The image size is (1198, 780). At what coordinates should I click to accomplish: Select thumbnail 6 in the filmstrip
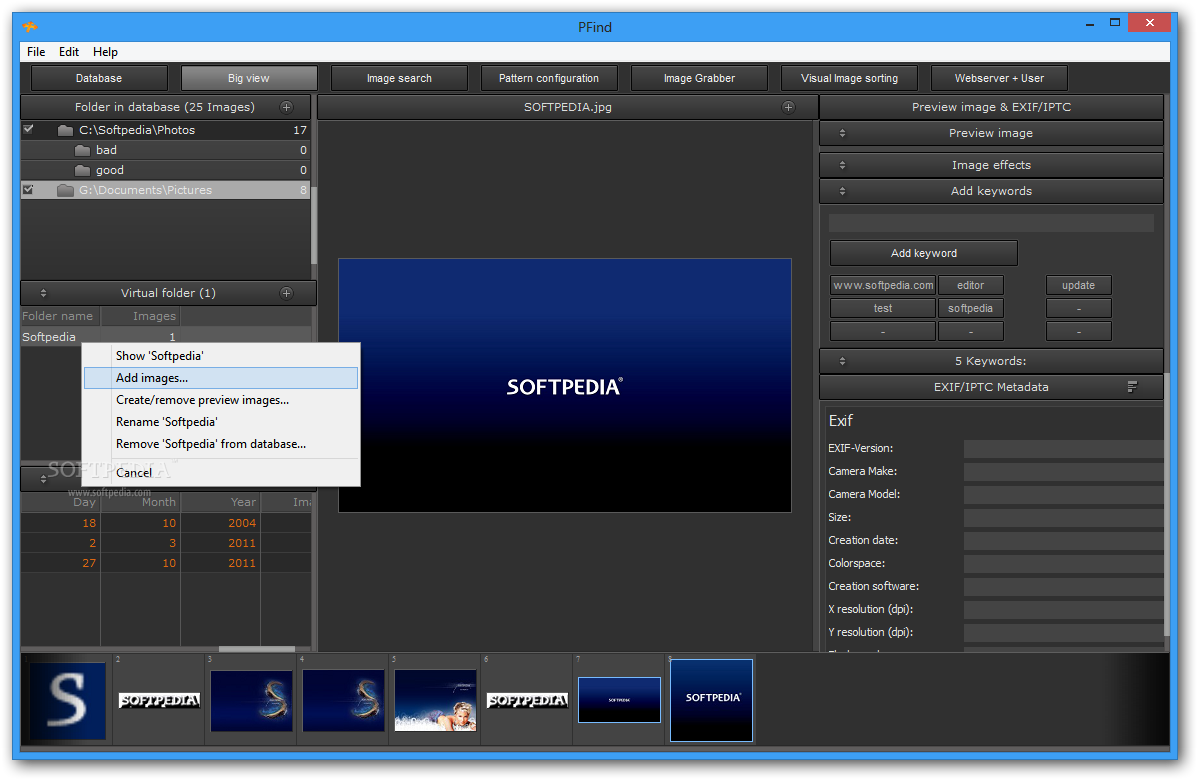(x=527, y=700)
